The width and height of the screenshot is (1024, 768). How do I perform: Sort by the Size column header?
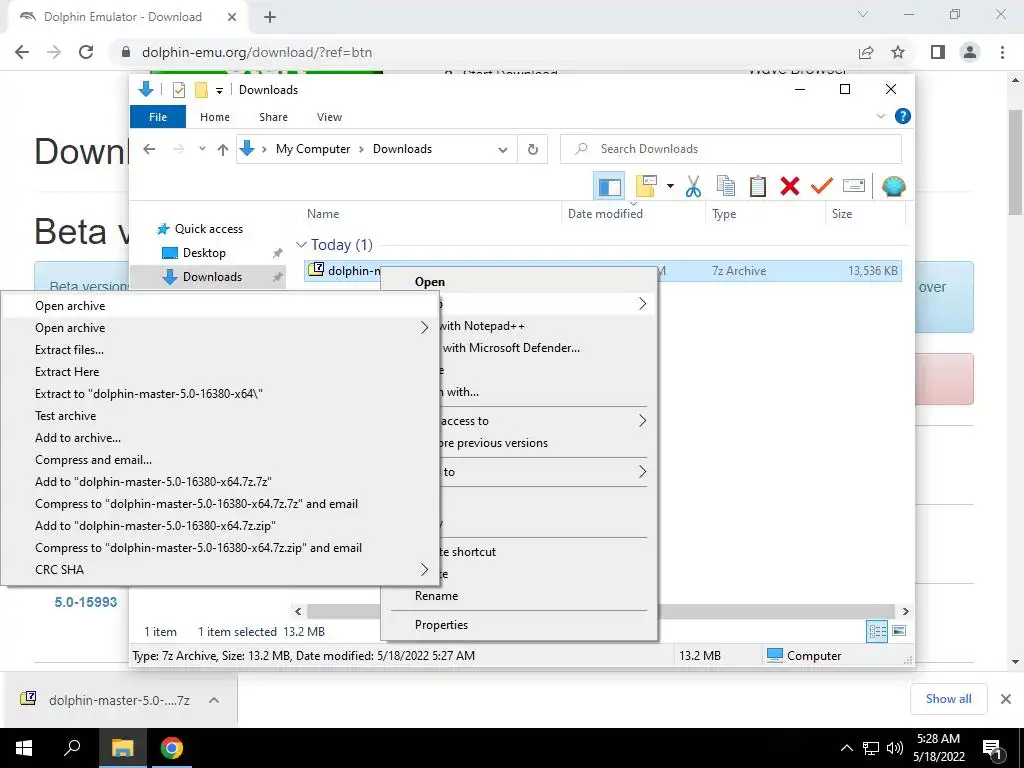(x=842, y=214)
